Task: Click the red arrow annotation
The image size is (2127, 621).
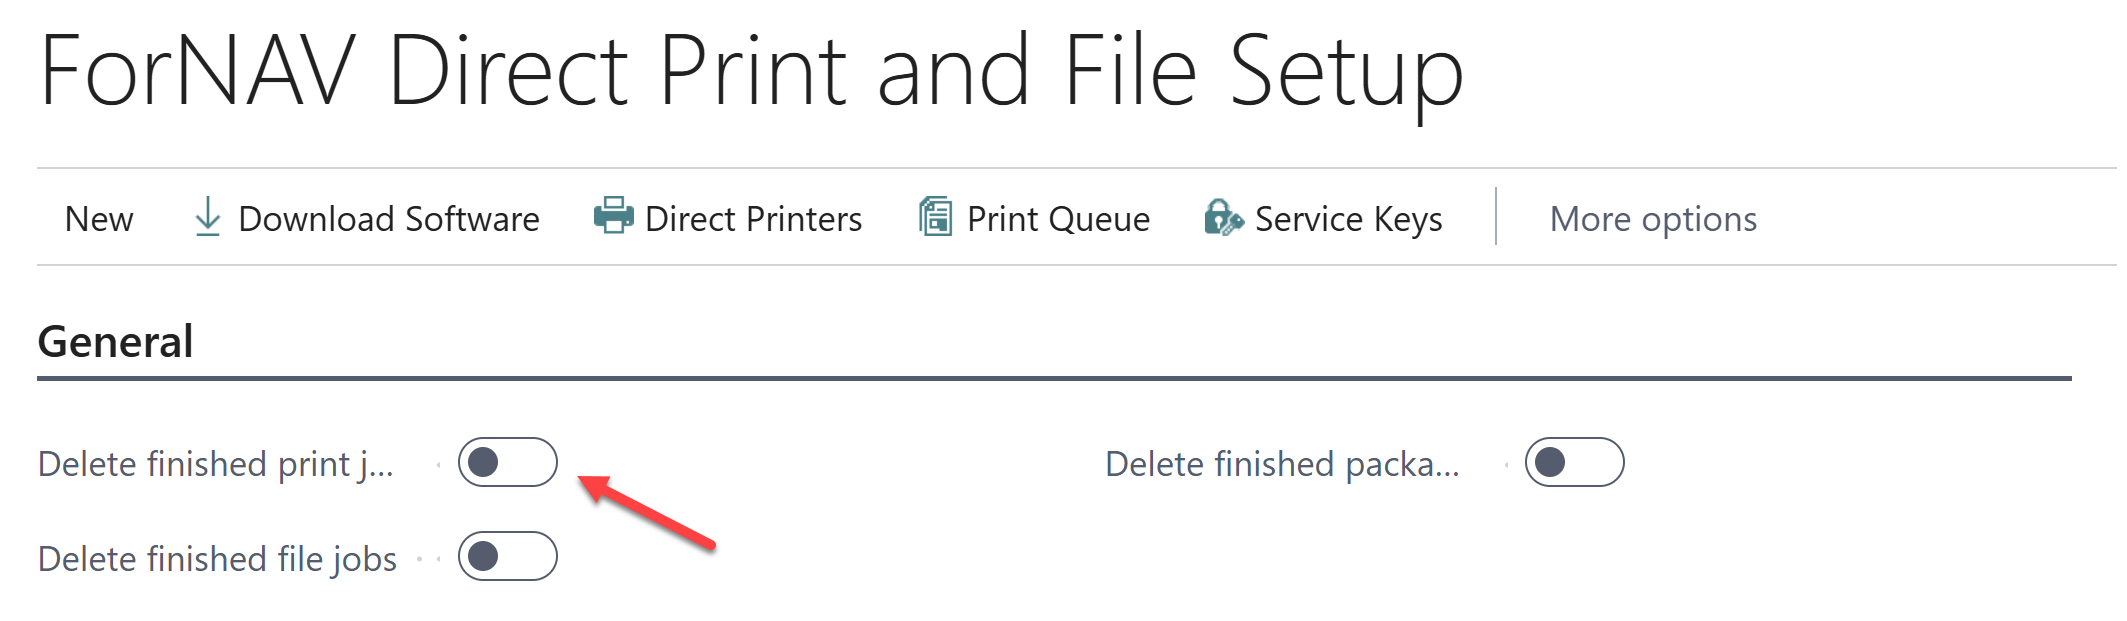Action: coord(647,512)
